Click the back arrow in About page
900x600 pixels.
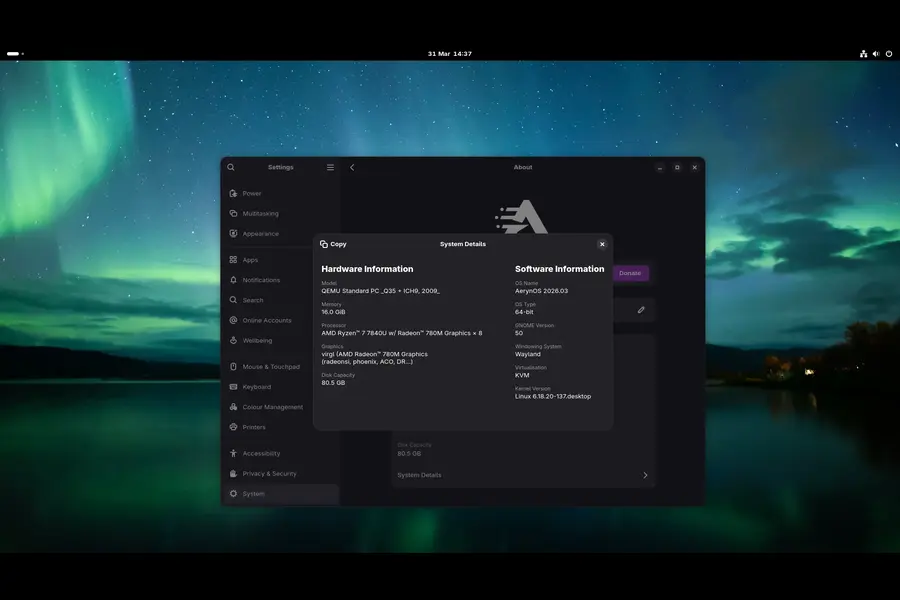(351, 167)
